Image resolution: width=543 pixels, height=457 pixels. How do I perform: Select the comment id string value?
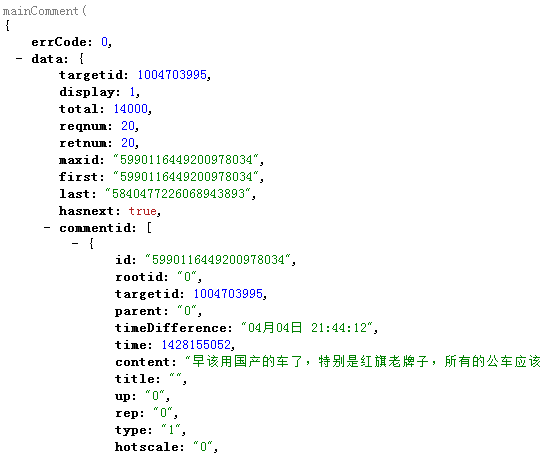coord(218,260)
